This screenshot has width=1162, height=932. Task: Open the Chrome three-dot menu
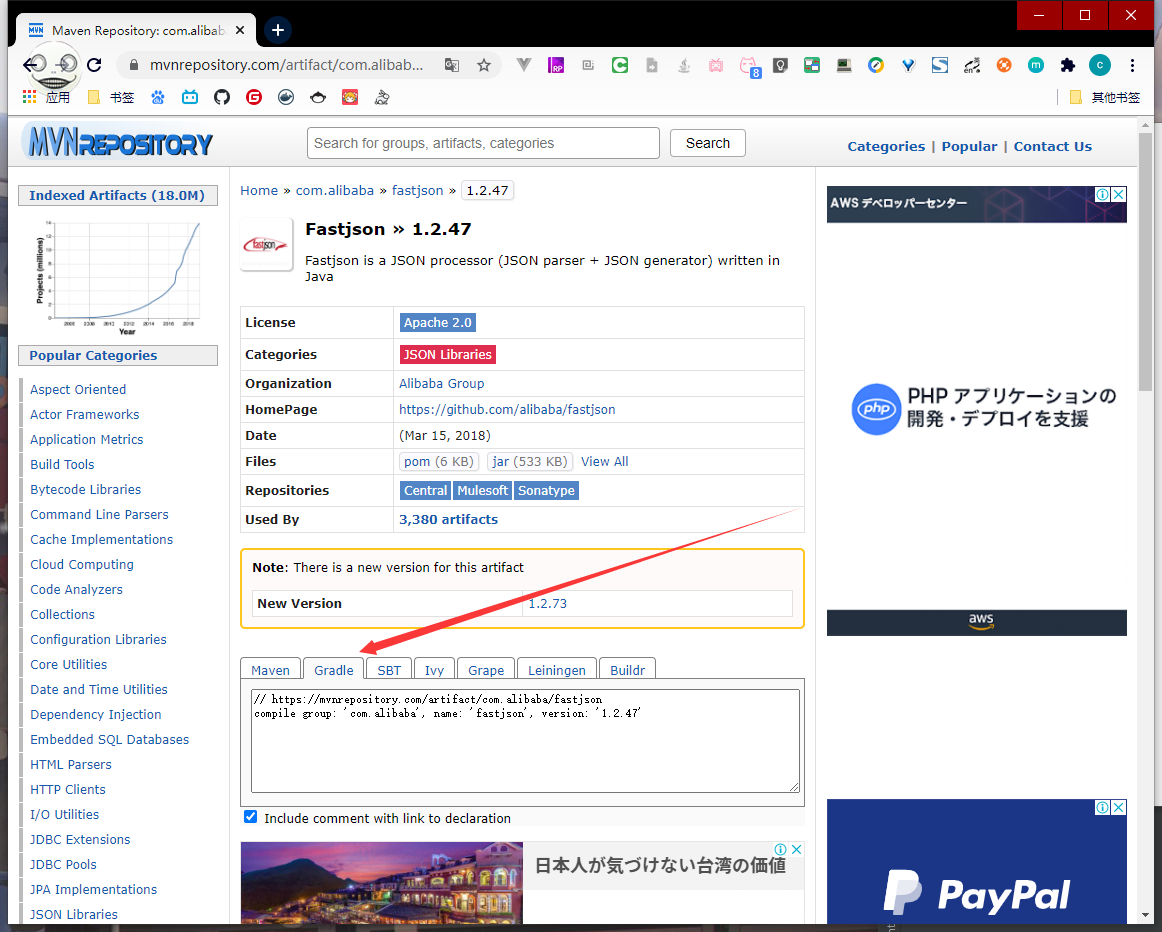tap(1132, 65)
